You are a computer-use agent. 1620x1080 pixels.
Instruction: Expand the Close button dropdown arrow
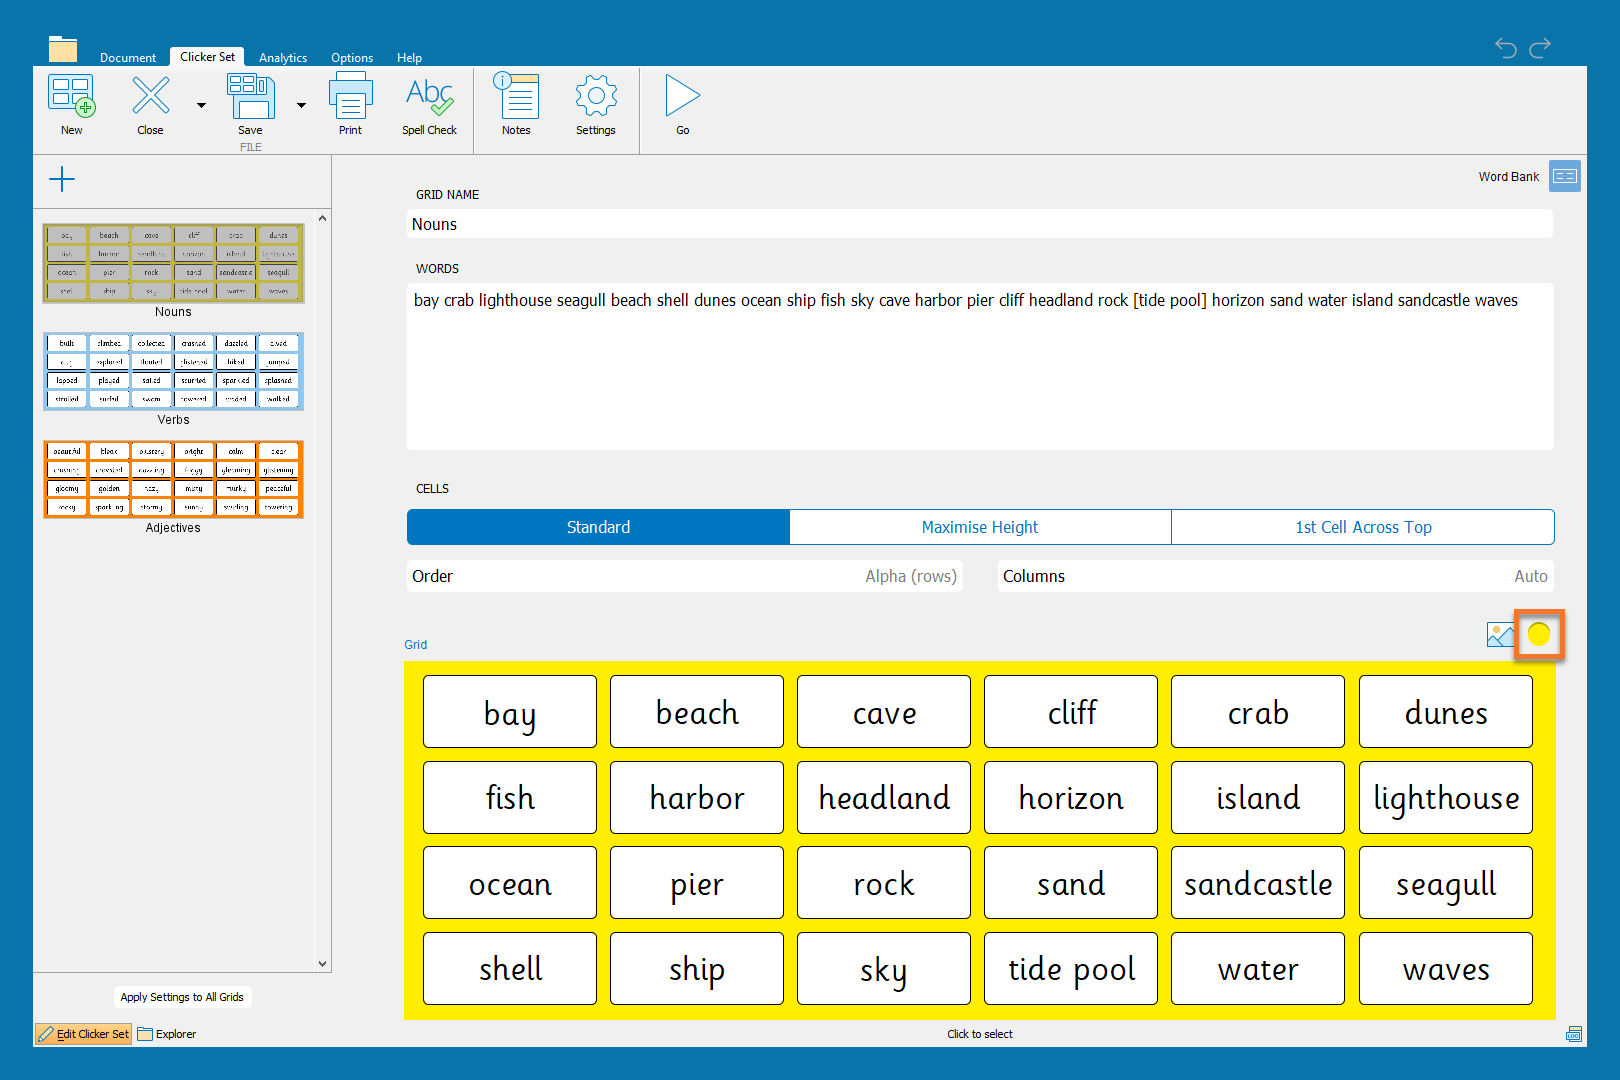click(201, 105)
